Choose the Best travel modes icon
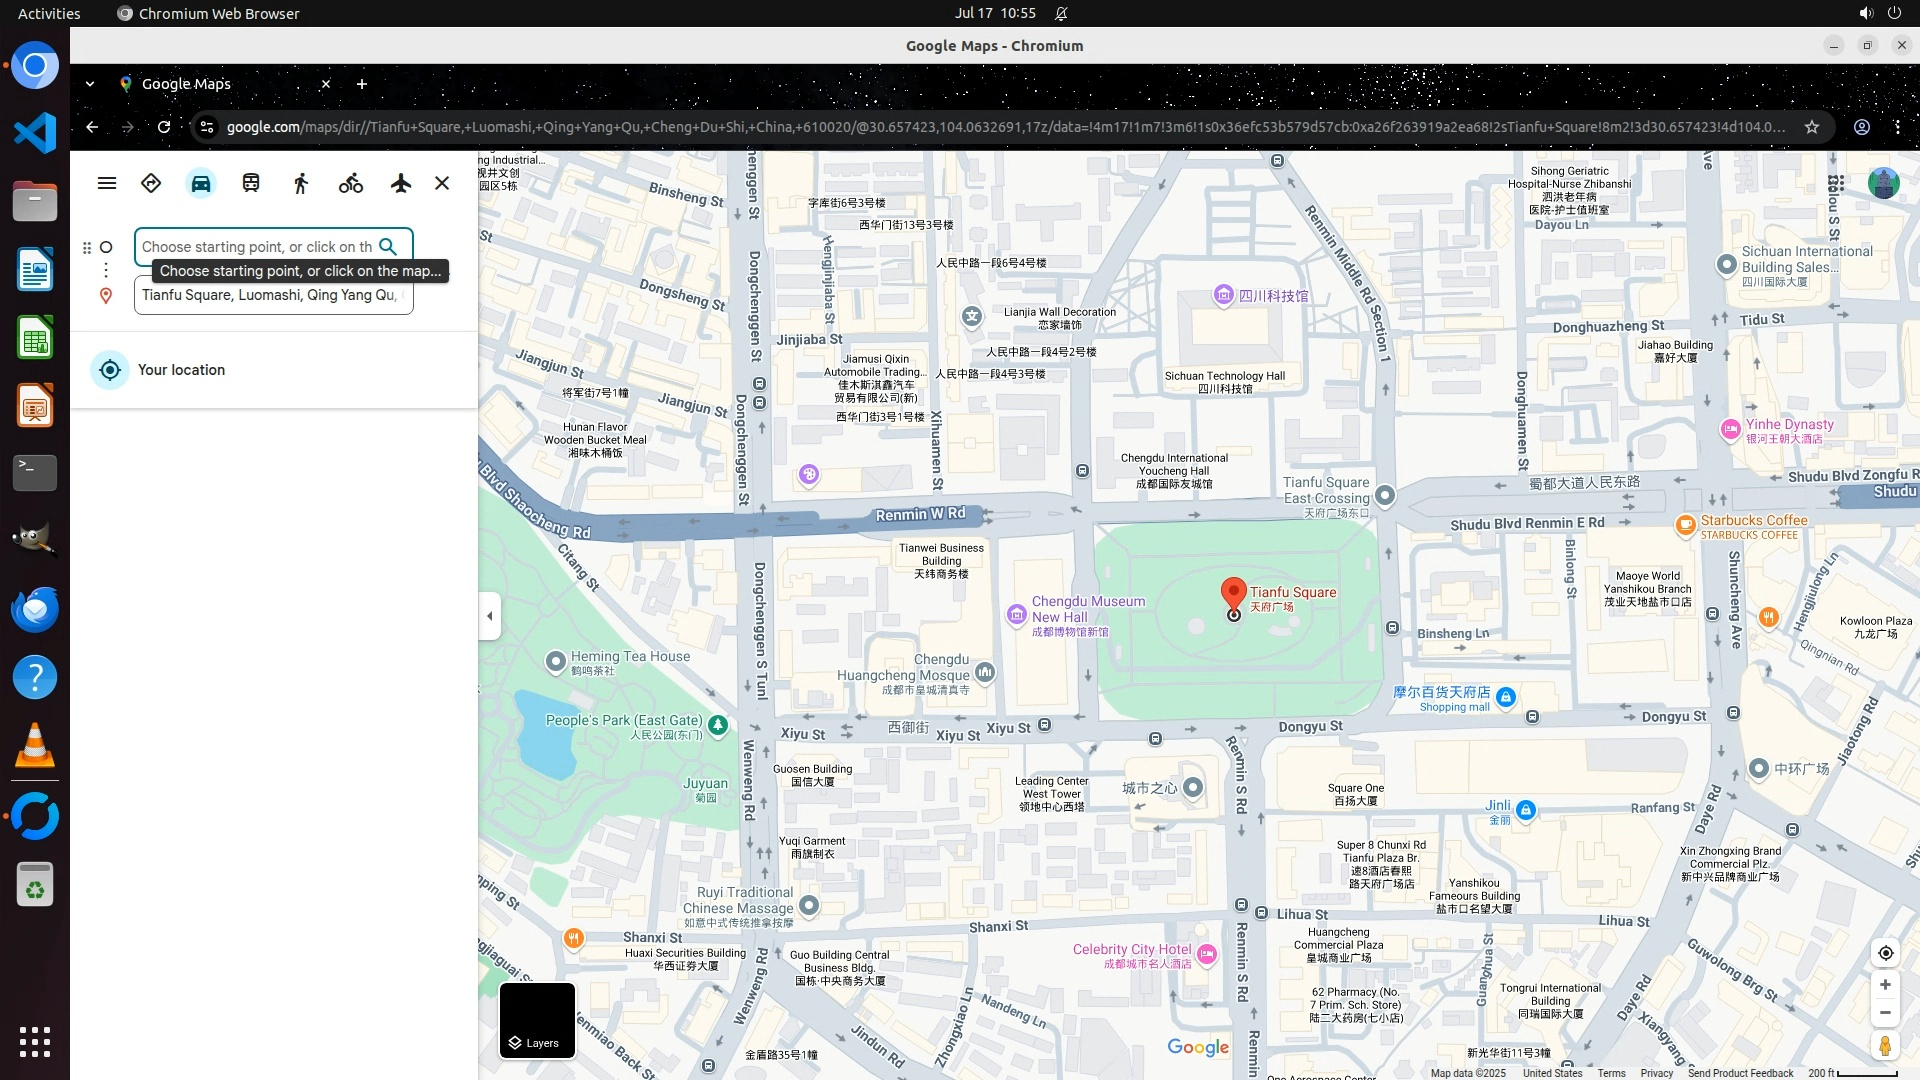This screenshot has width=1920, height=1080. pyautogui.click(x=151, y=183)
